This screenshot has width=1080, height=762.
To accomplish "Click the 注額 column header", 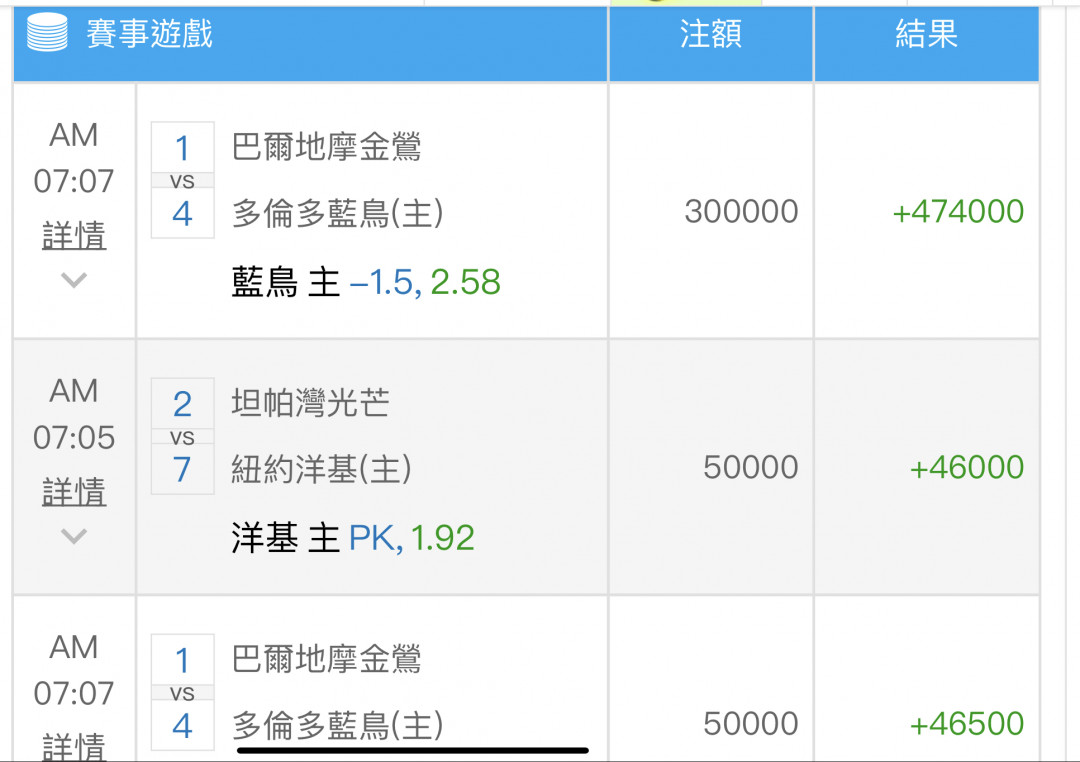I will [711, 33].
